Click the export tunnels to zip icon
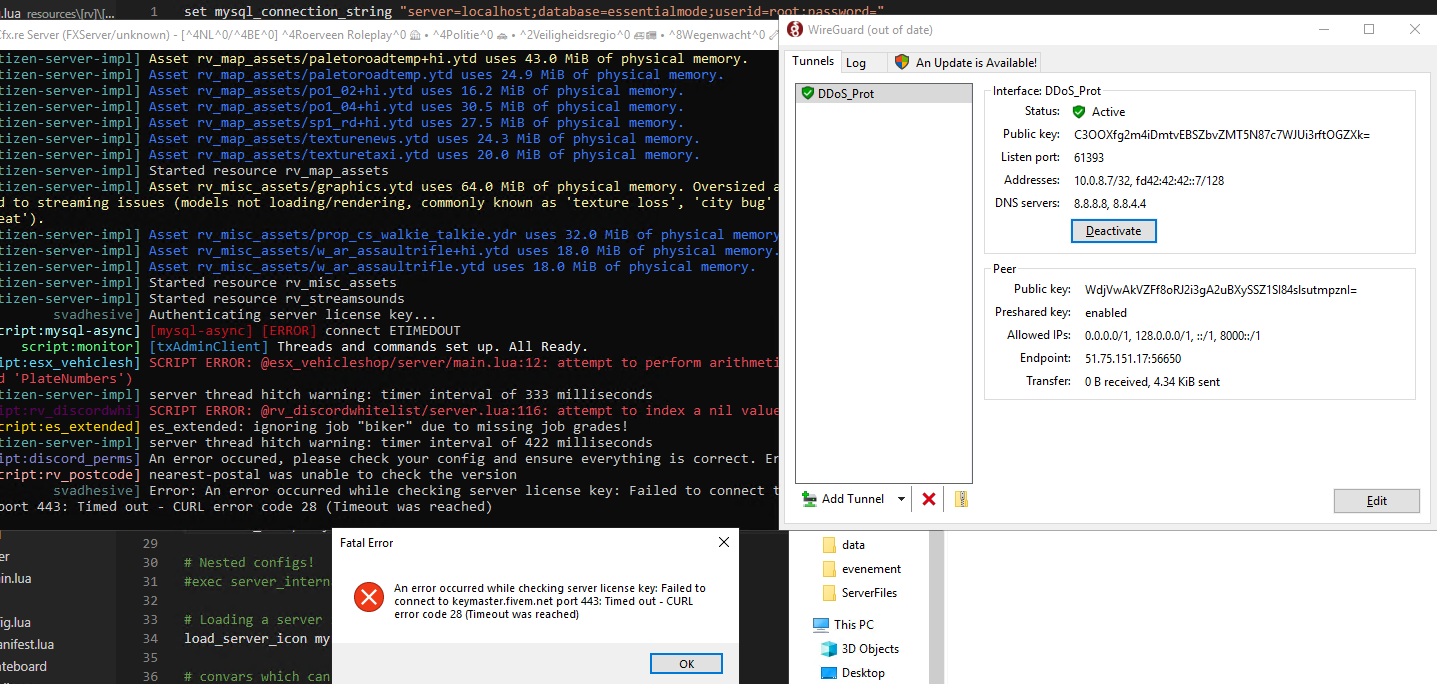This screenshot has width=1437, height=684. coord(961,499)
